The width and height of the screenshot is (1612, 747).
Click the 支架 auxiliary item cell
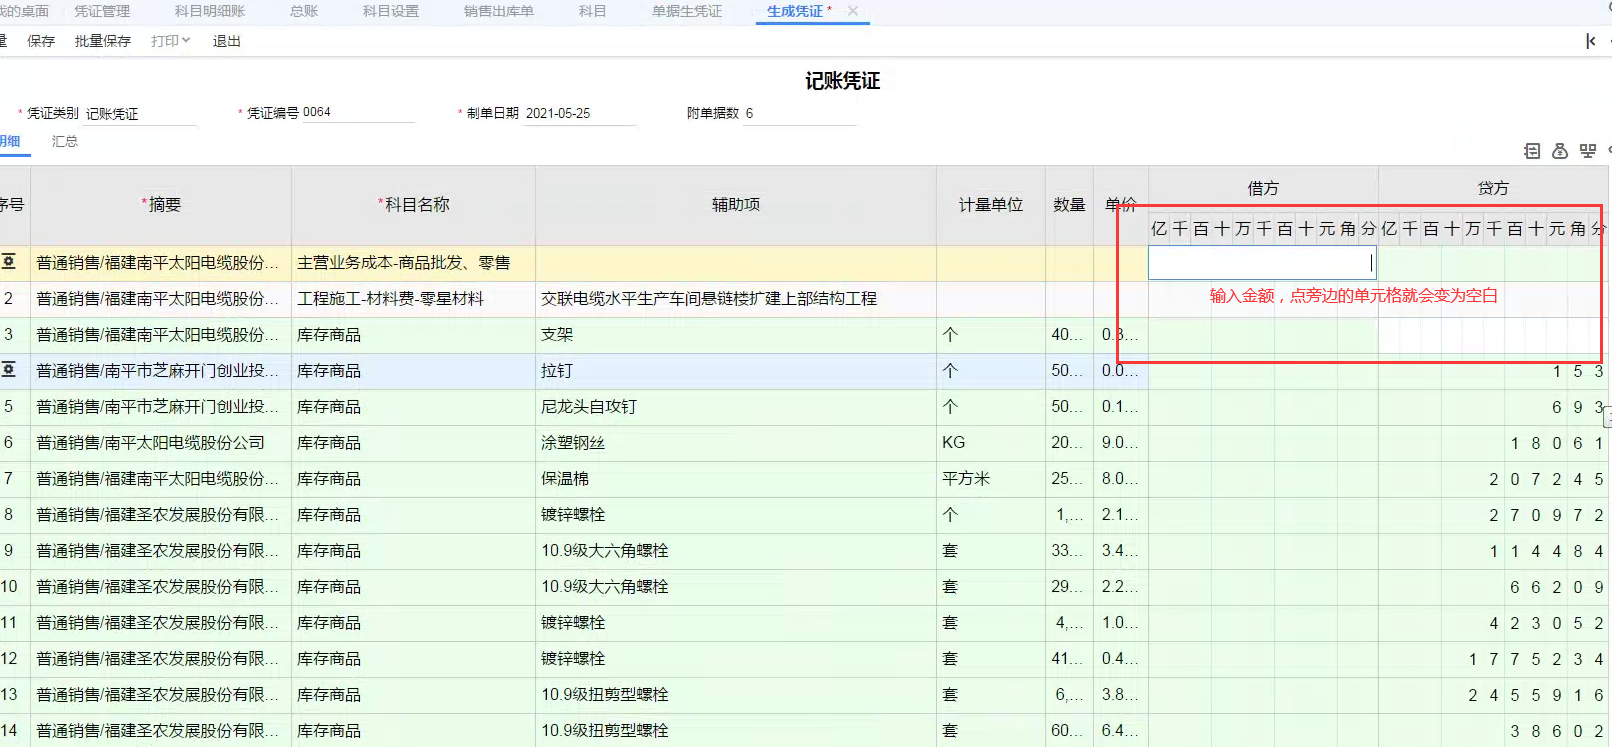pyautogui.click(x=736, y=335)
